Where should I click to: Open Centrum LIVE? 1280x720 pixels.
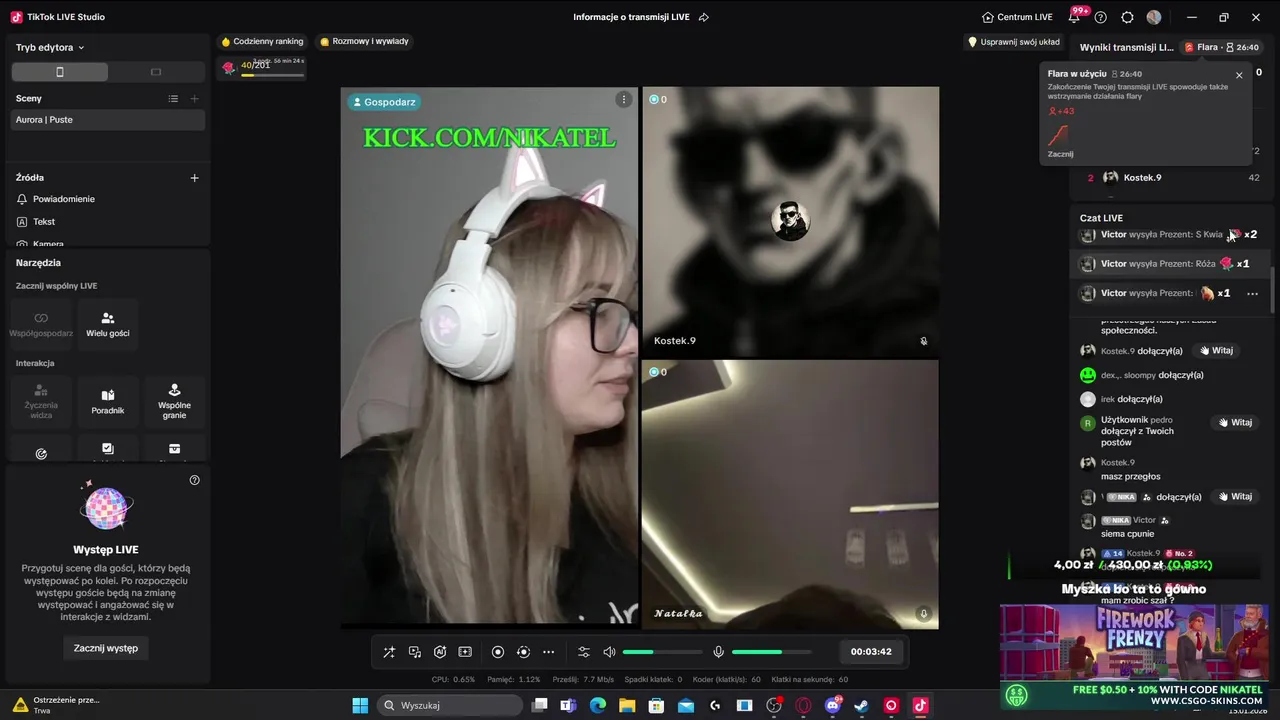coord(1017,17)
